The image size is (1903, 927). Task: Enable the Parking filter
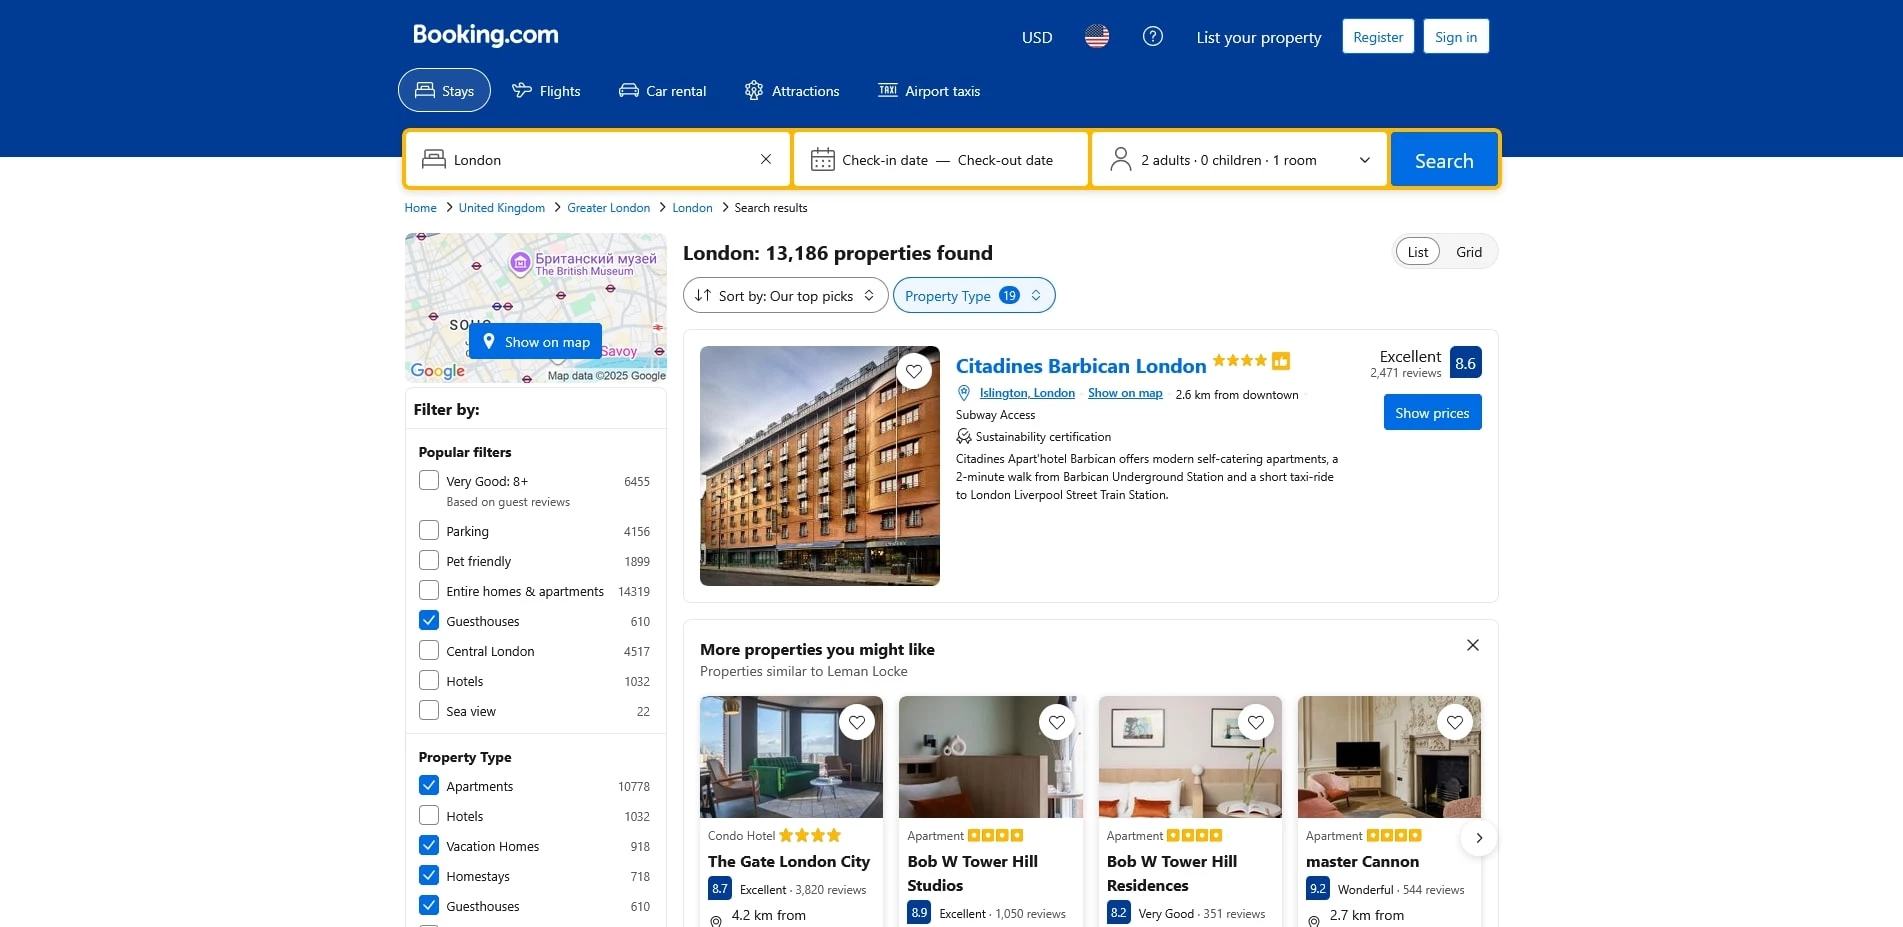(x=428, y=530)
